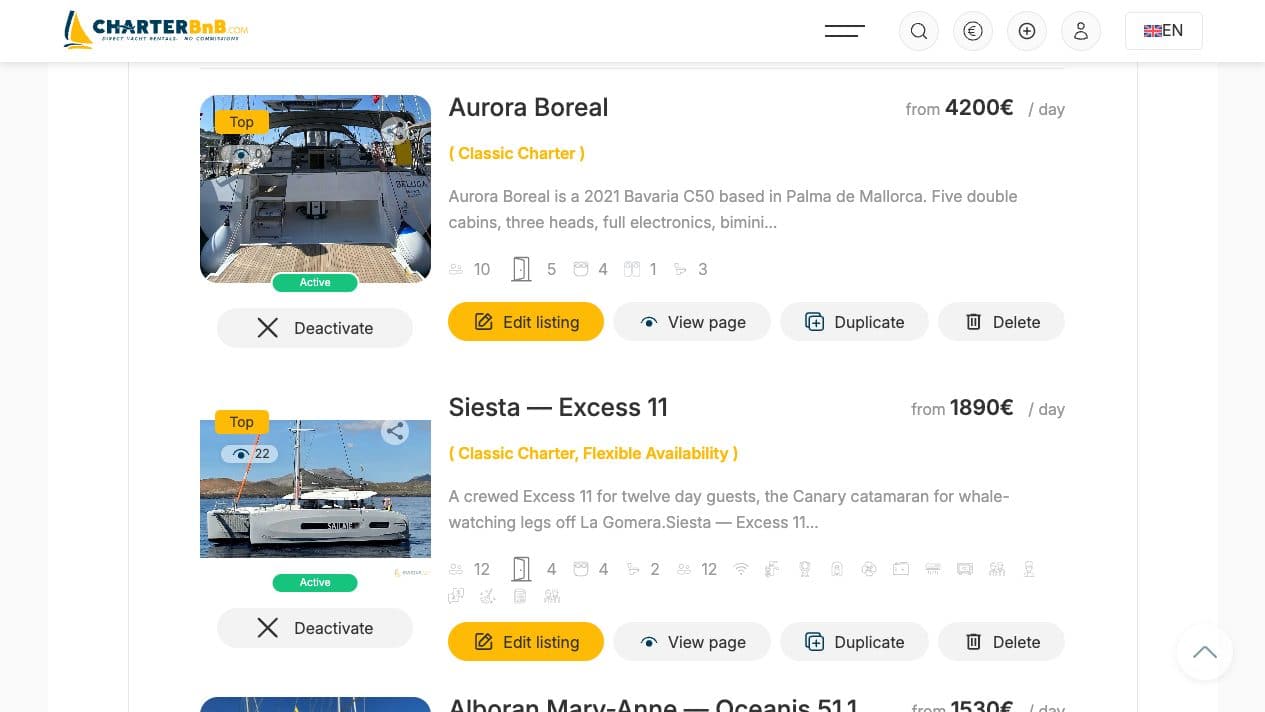
Task: Open Siesta Excess 11 photo thumbnail
Action: 315,489
